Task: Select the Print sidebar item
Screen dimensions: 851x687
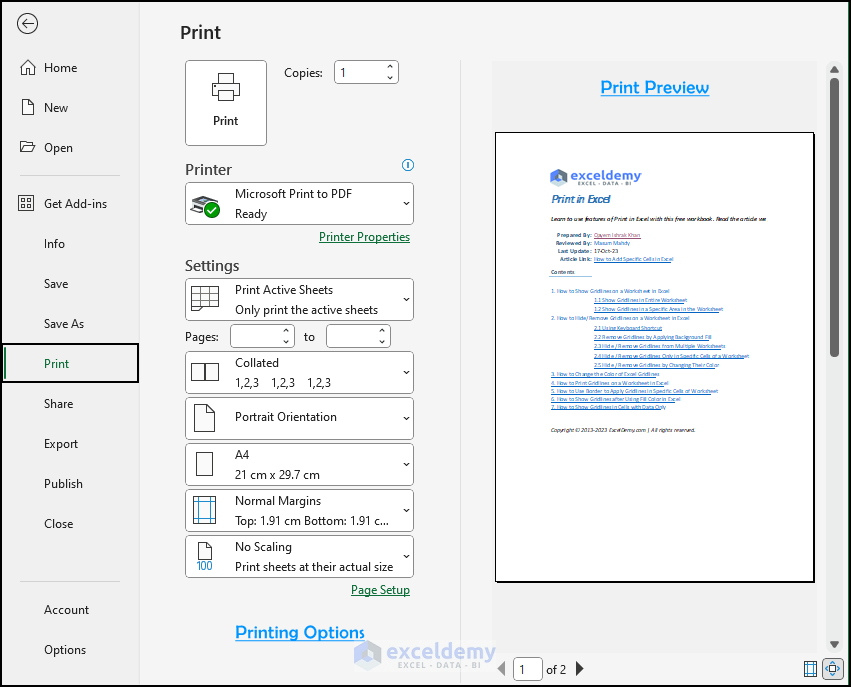Action: 71,363
